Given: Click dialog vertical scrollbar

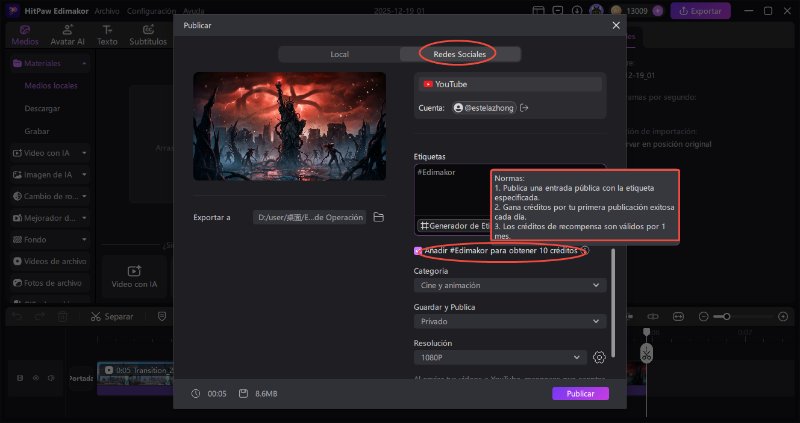Looking at the screenshot, I should pos(613,303).
